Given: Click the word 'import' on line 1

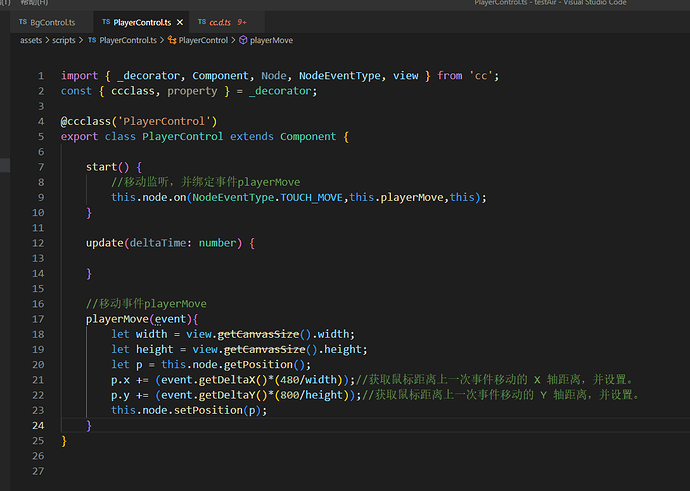Looking at the screenshot, I should point(79,76).
